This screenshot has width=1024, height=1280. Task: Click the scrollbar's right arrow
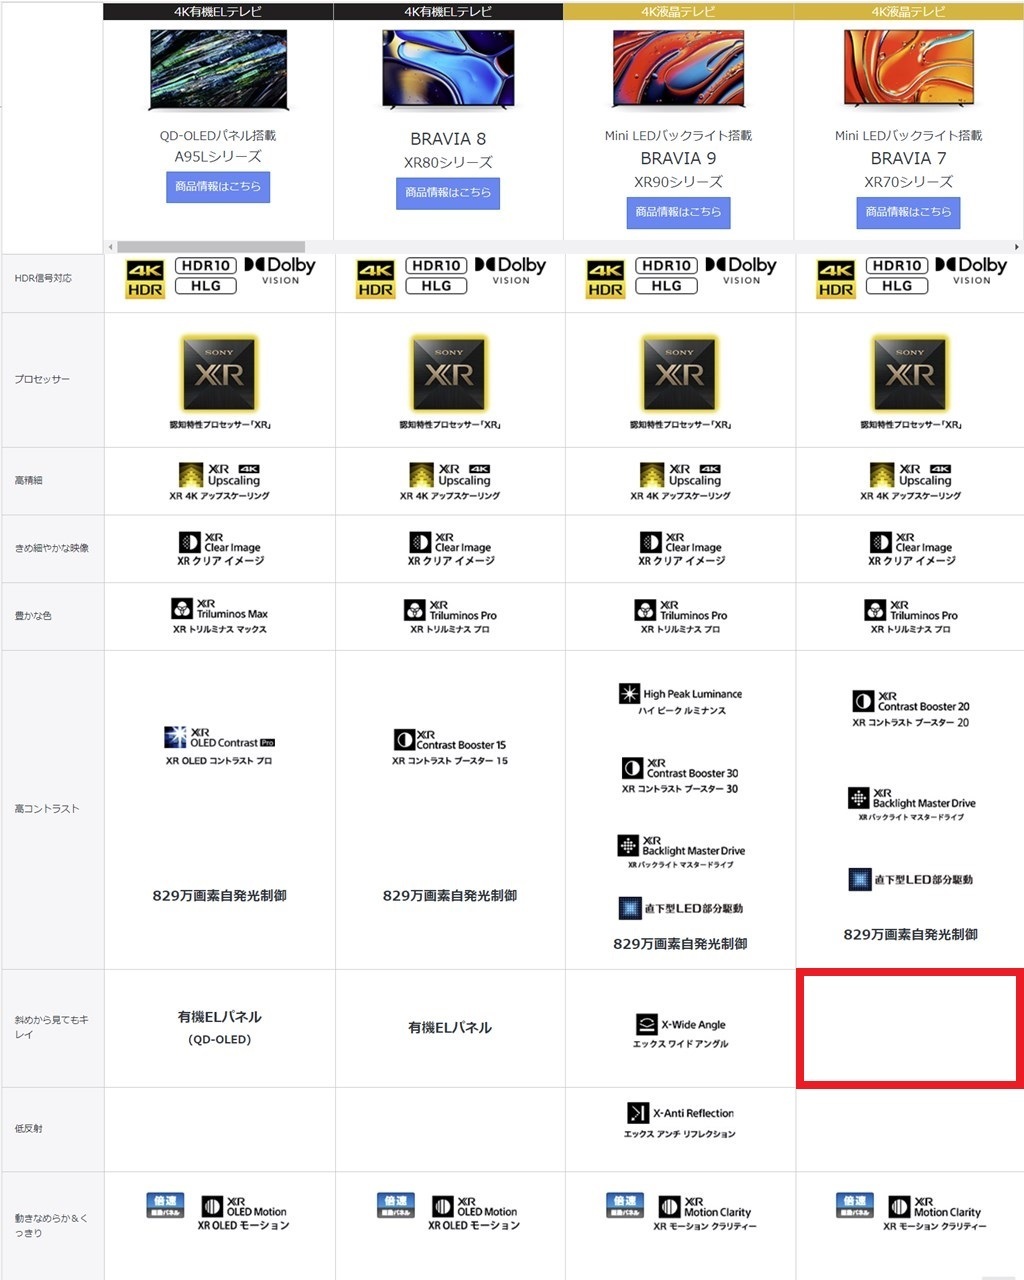[1017, 247]
